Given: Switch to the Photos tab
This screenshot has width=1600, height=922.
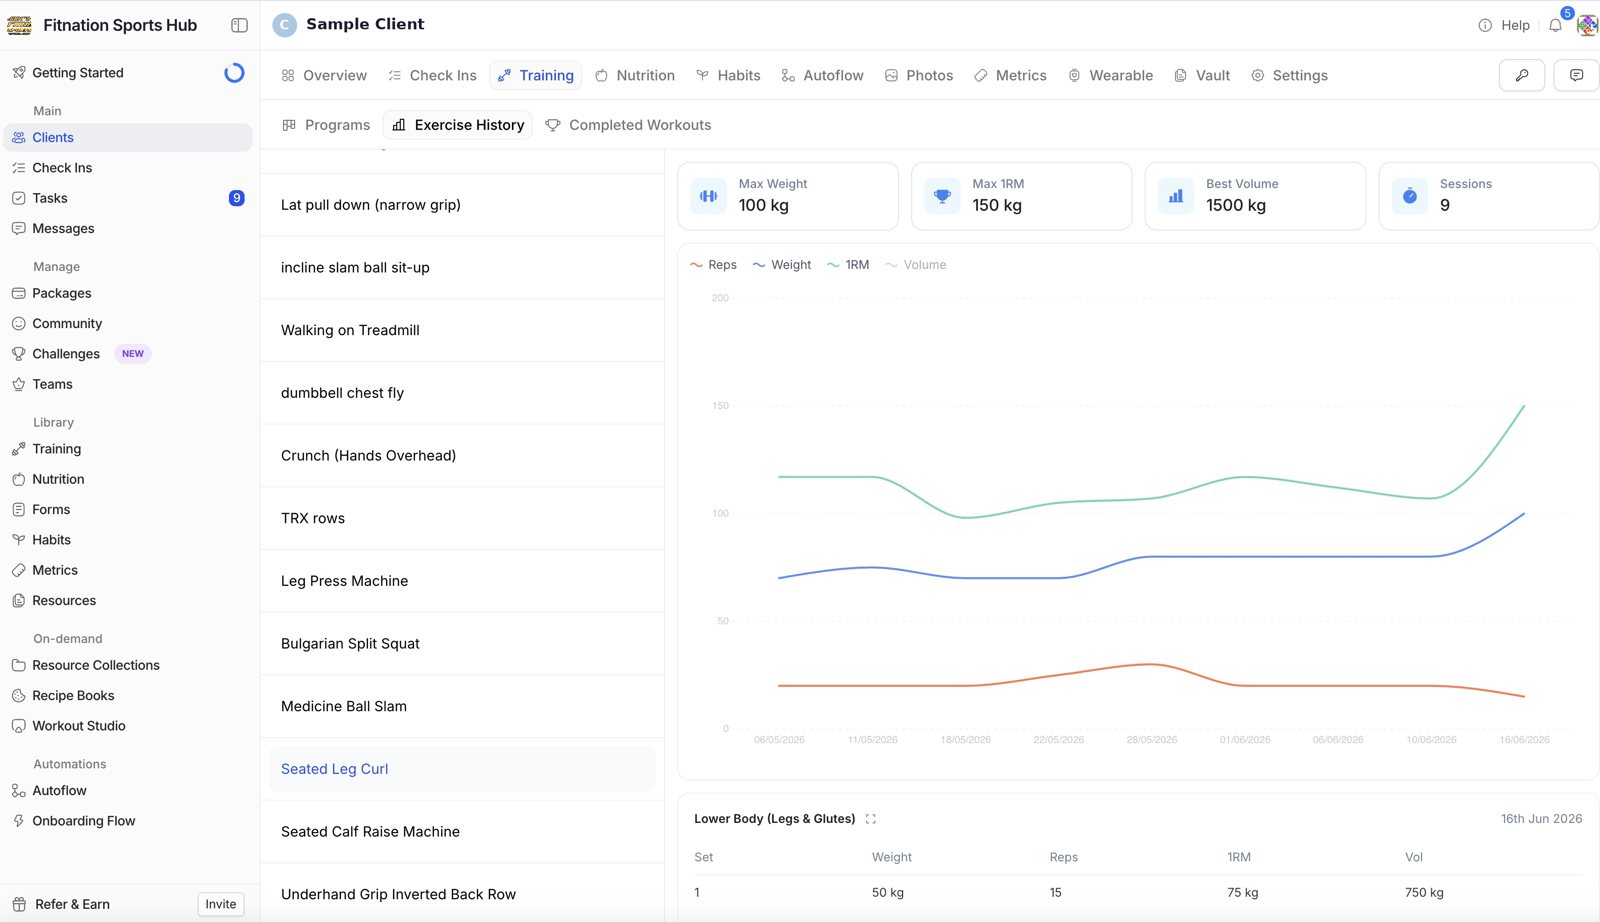Looking at the screenshot, I should tap(919, 75).
